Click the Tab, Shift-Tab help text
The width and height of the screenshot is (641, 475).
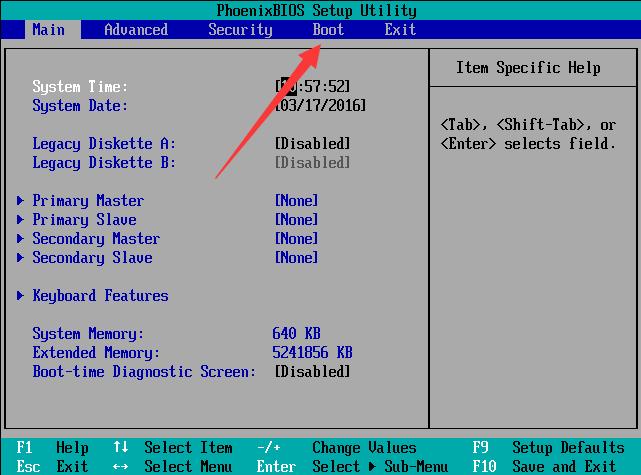(528, 134)
